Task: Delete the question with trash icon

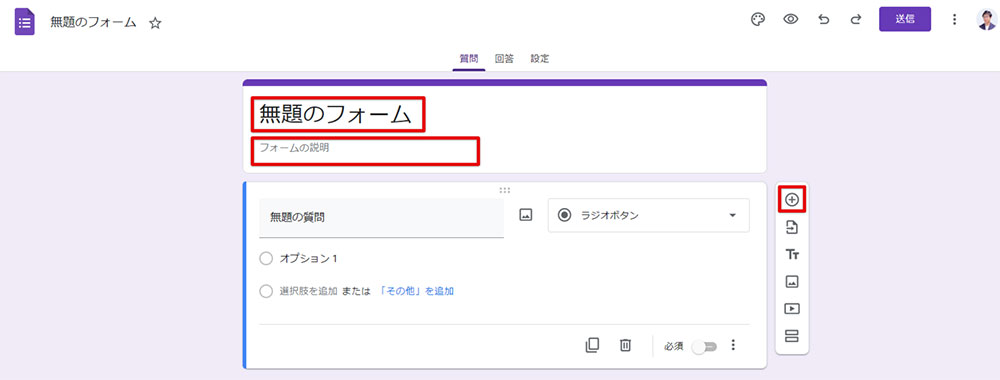Action: [625, 345]
